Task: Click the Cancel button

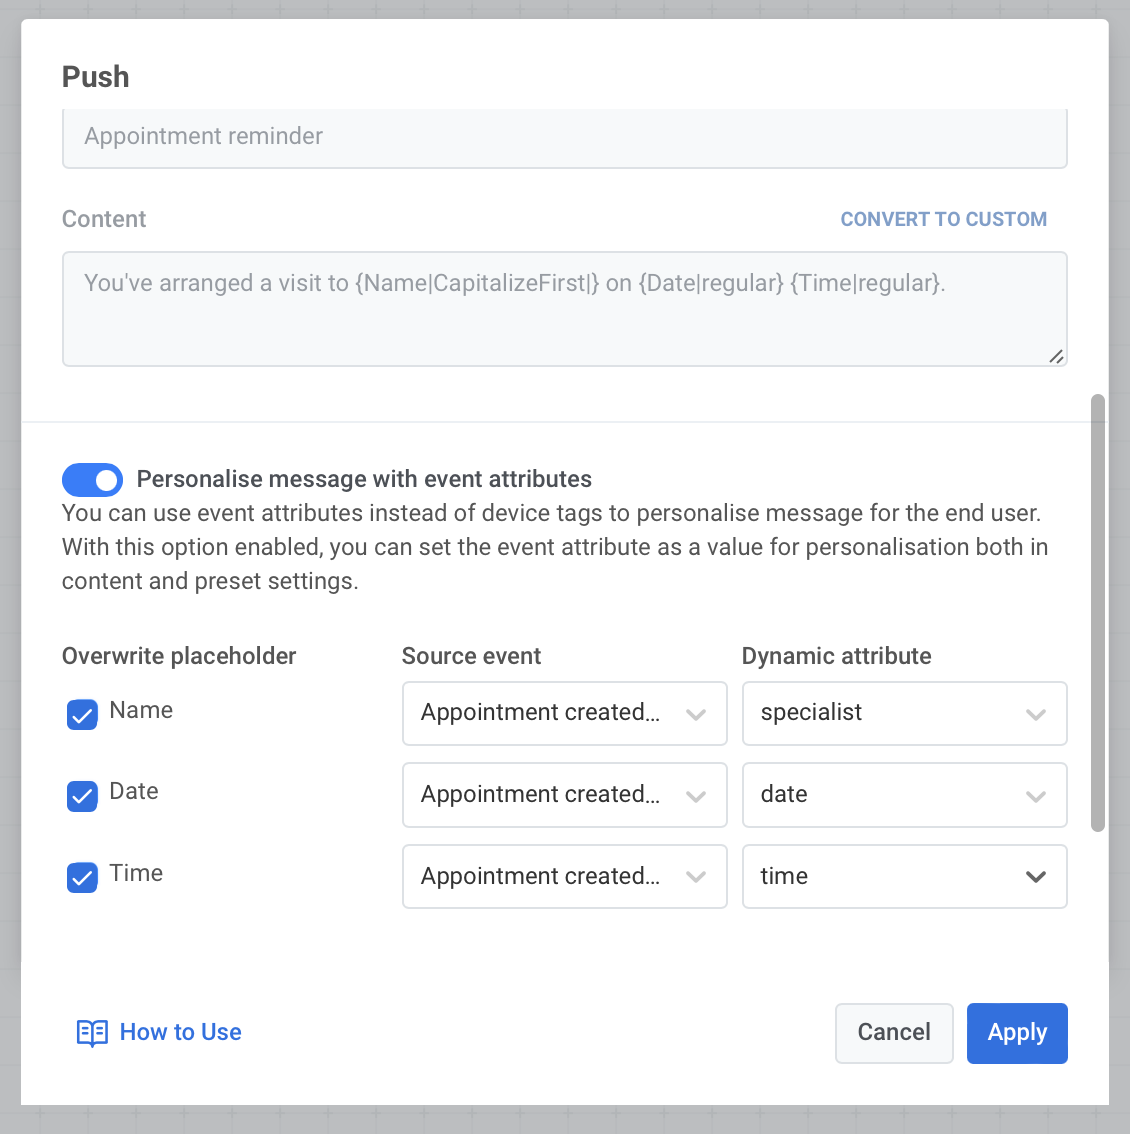Action: (894, 1033)
